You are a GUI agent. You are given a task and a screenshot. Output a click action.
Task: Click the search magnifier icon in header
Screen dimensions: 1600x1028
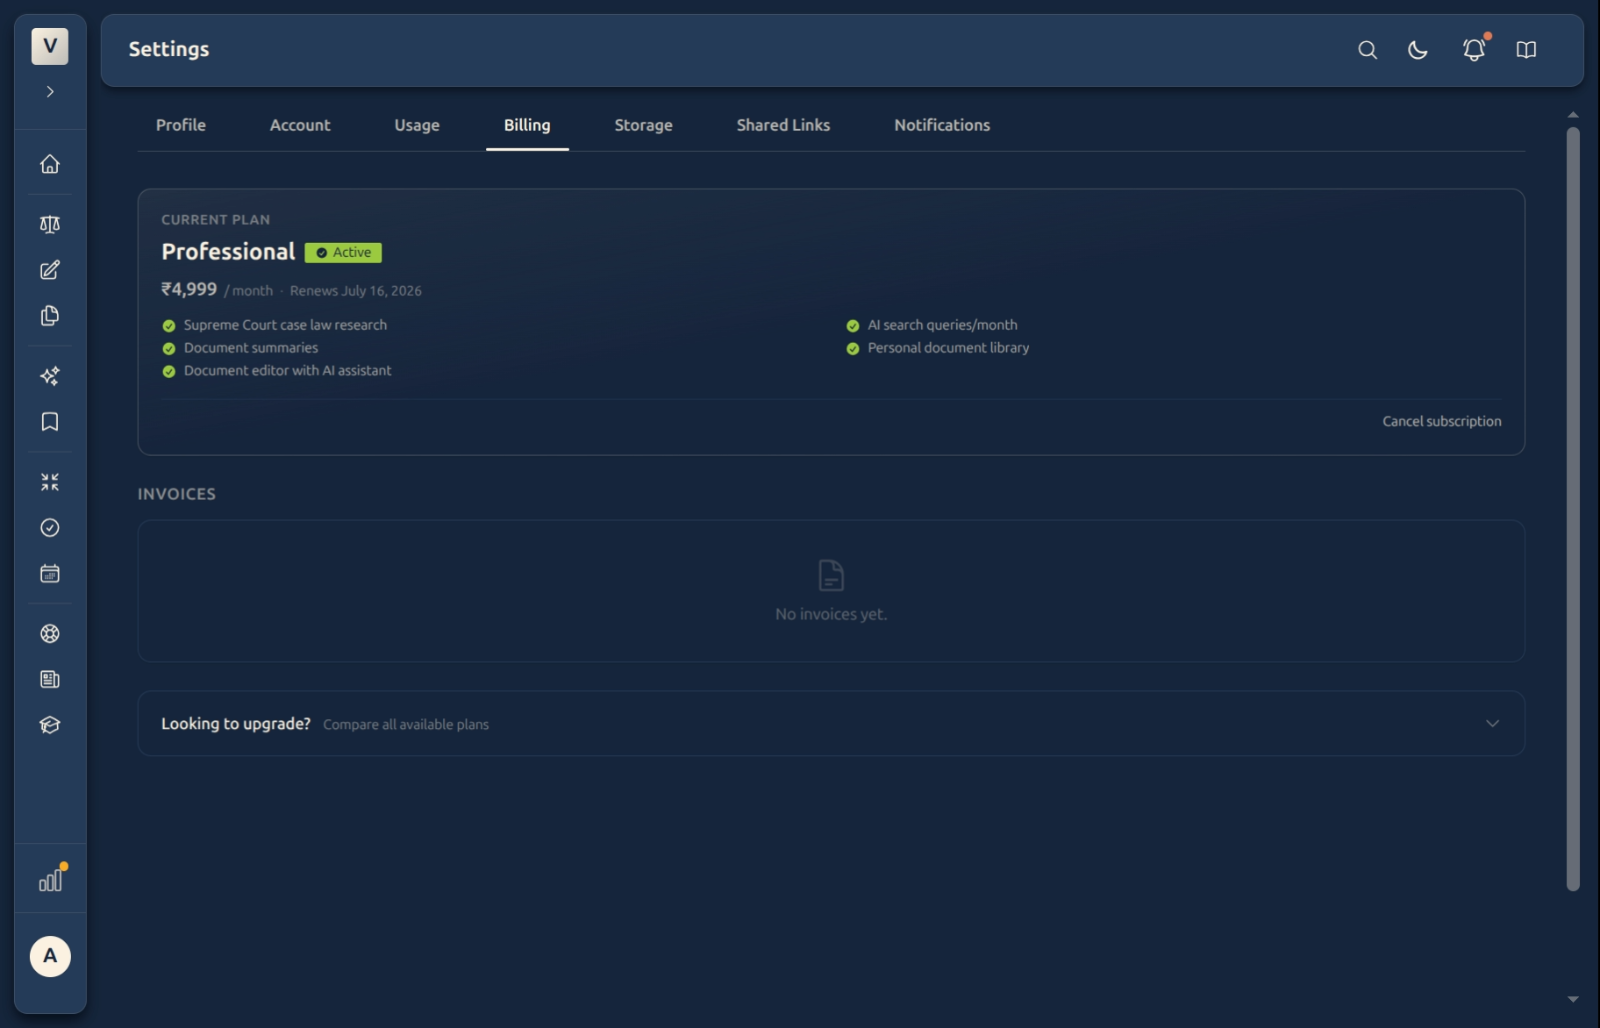pos(1367,50)
